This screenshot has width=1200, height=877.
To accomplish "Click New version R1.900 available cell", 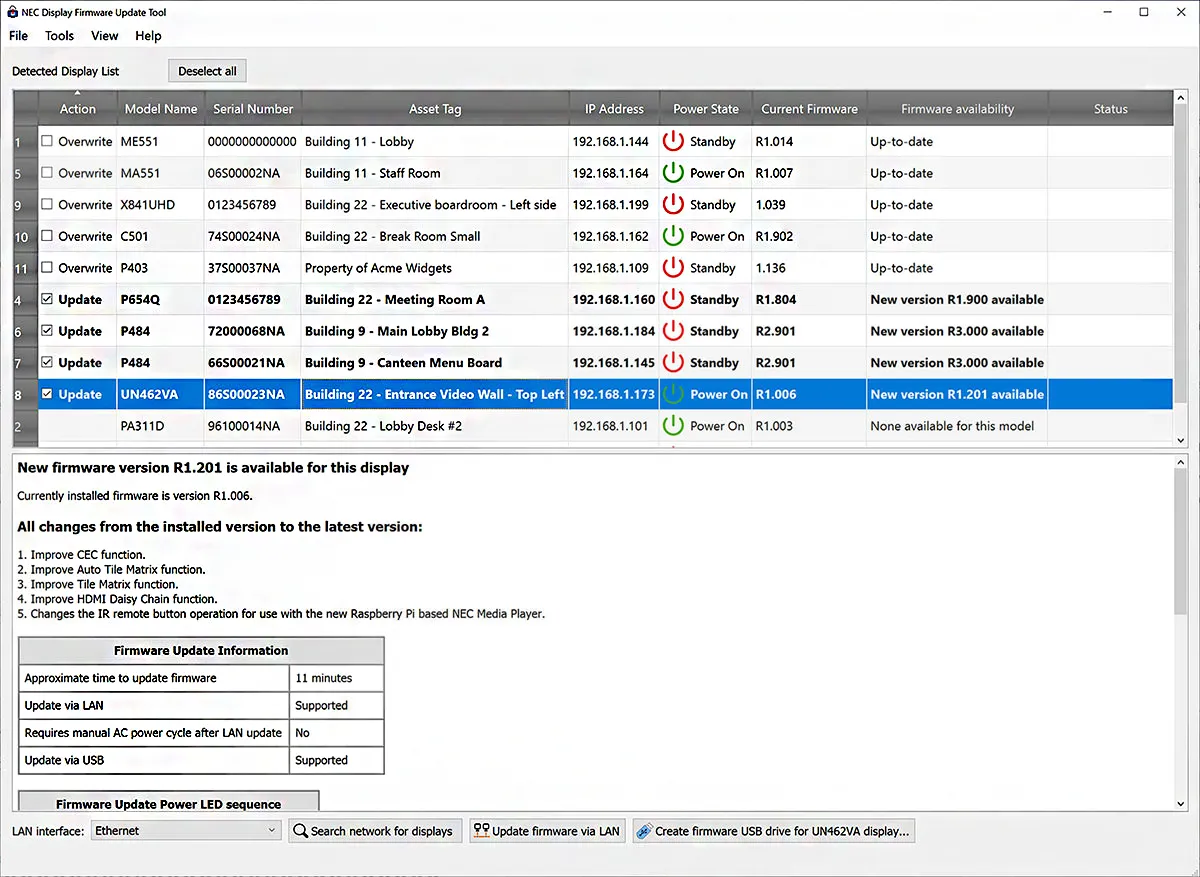I will (x=957, y=299).
